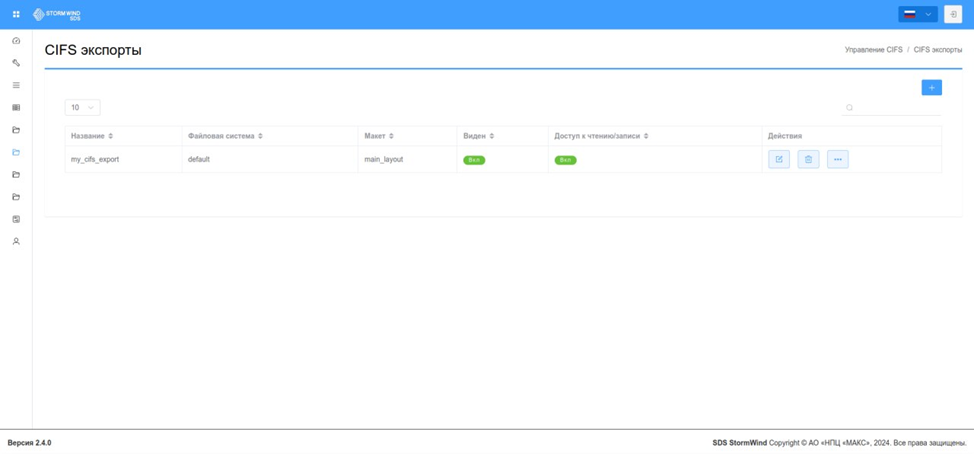Open the floppy disk sidebar icon
Screen dimensions: 974x454
pos(16,219)
